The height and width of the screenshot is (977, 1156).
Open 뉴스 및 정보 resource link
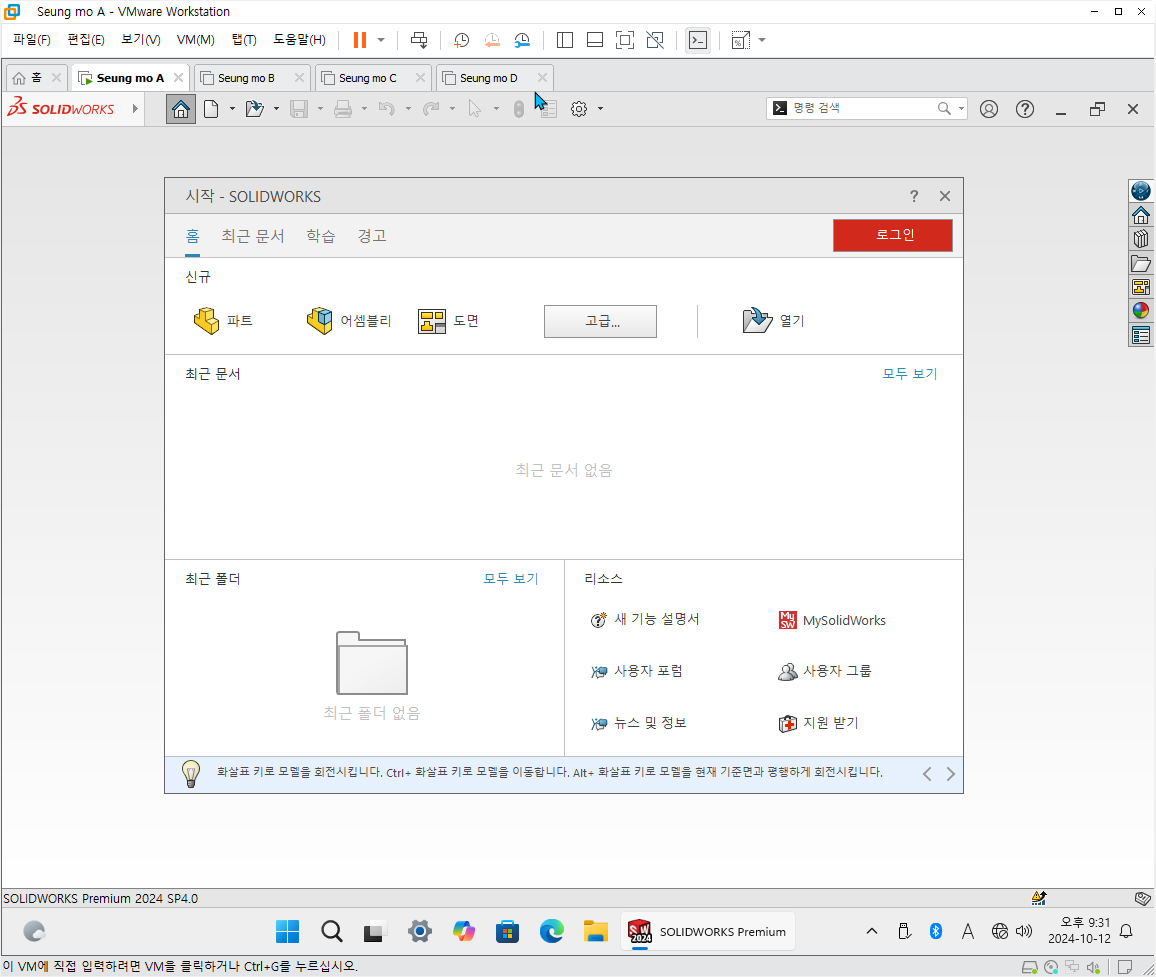point(638,723)
